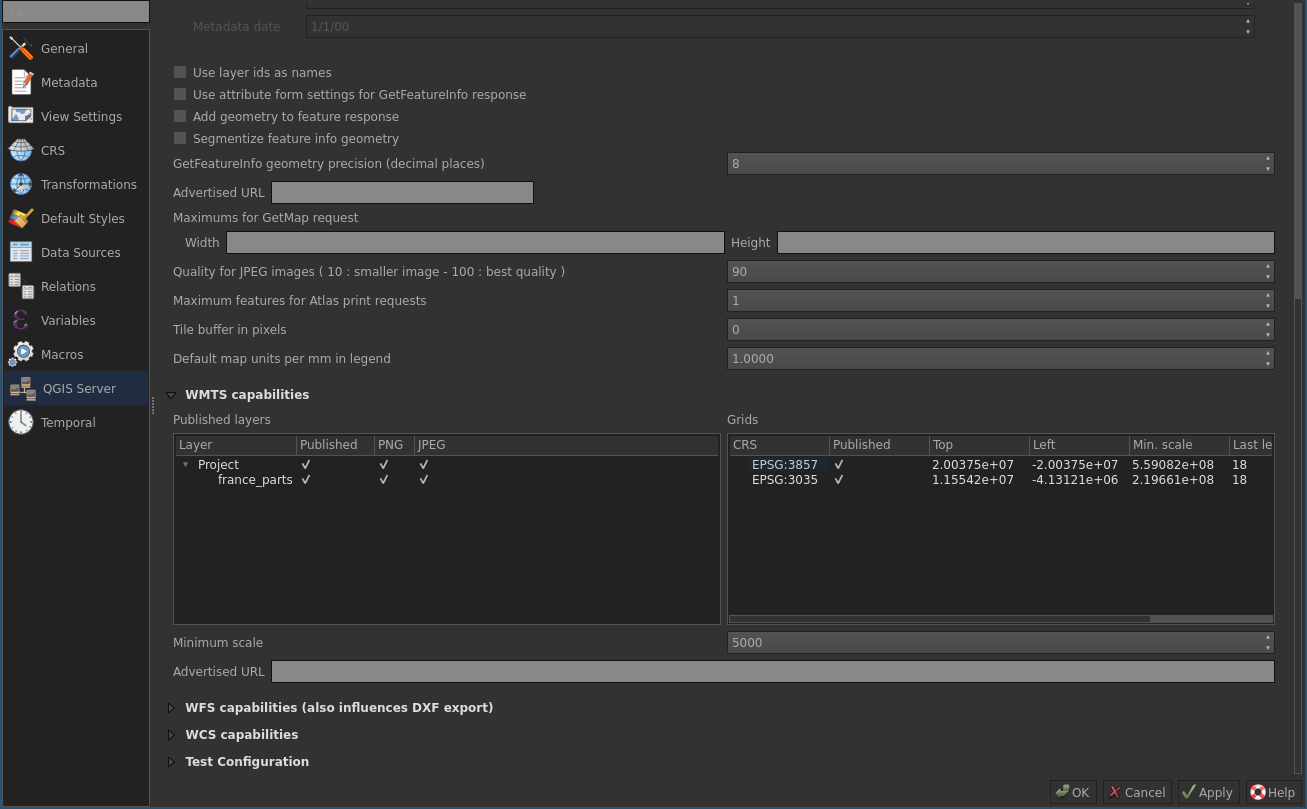Open the Variables page
The height and width of the screenshot is (809, 1307).
tap(70, 319)
